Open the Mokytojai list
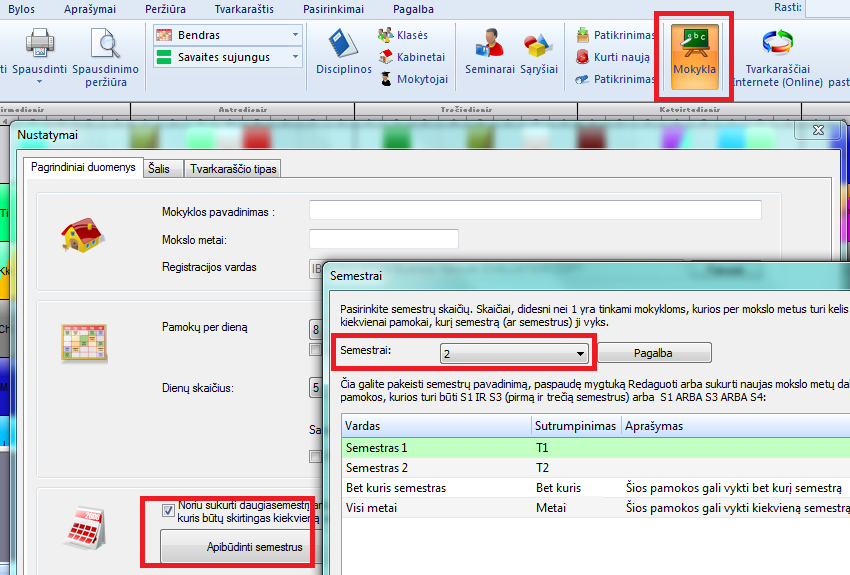 pos(412,79)
